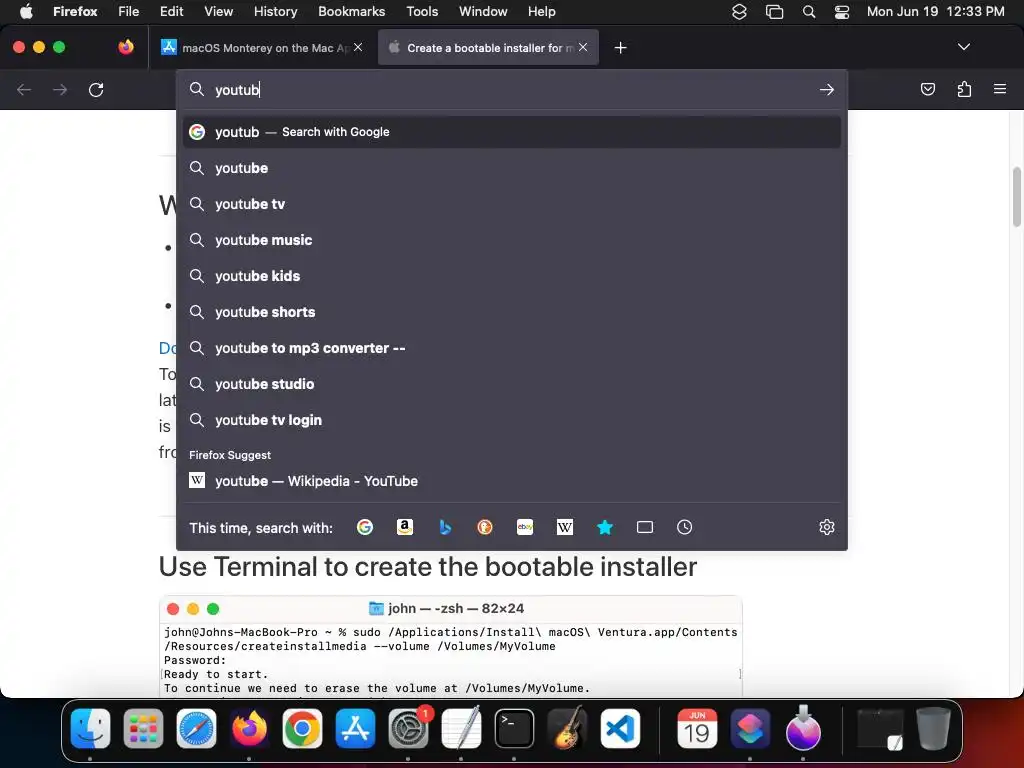Choose "youtub — Search with Google" result
Screen dimensions: 1024x768
click(x=512, y=132)
